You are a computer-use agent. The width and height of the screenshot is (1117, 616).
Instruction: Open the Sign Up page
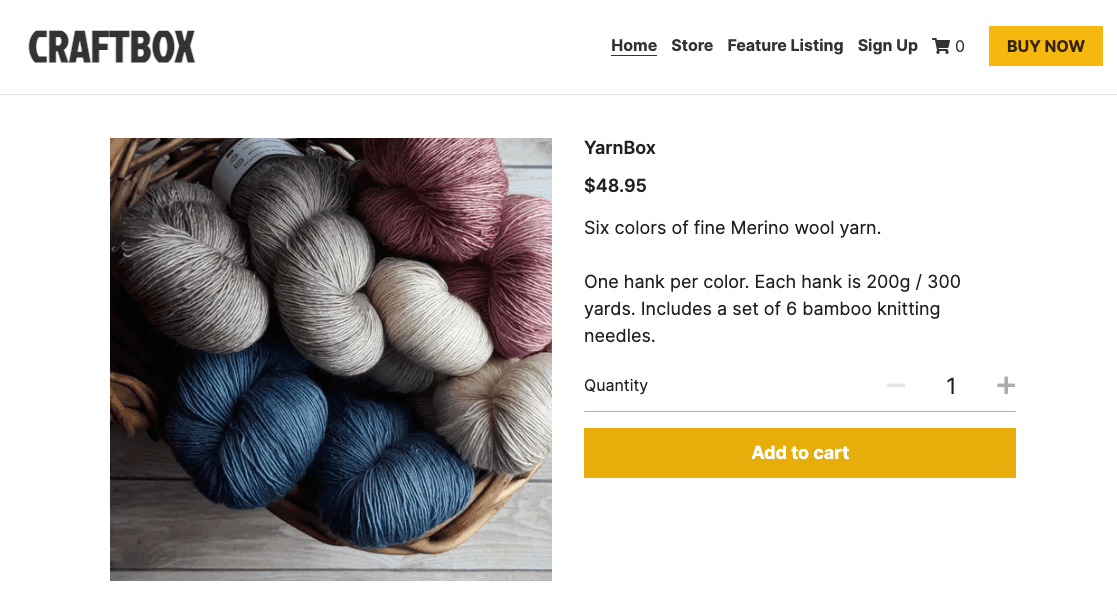click(x=887, y=46)
